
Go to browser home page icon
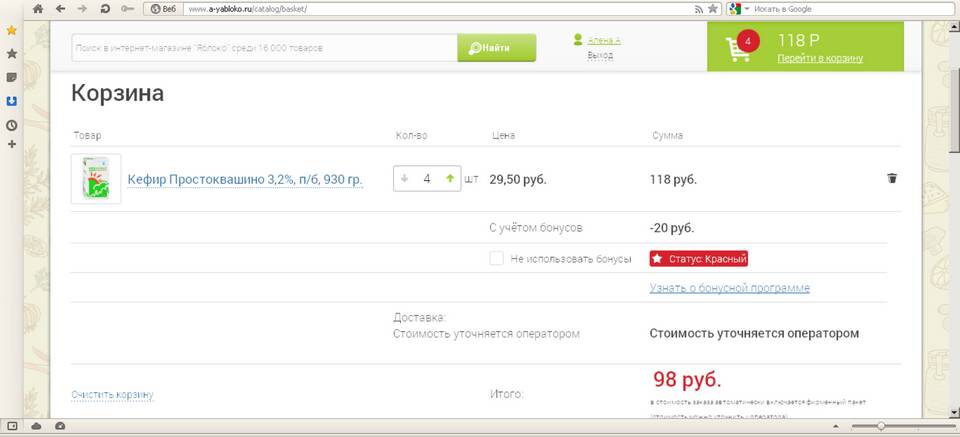pyautogui.click(x=37, y=9)
